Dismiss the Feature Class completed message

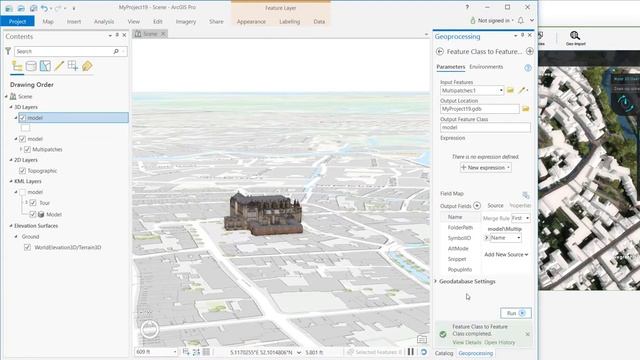[527, 334]
